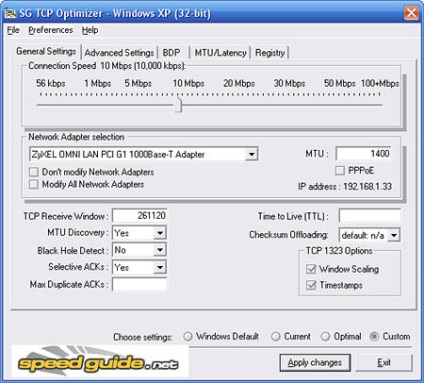Image resolution: width=424 pixels, height=383 pixels.
Task: Select the Current settings radio button
Action: pos(276,336)
